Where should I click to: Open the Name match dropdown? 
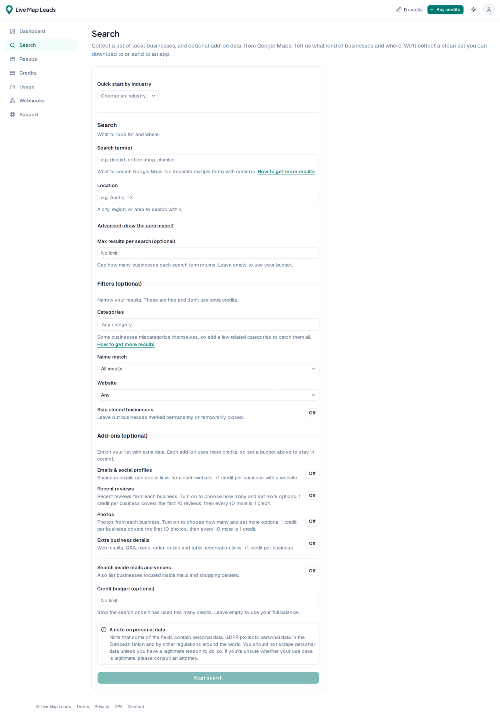pyautogui.click(x=208, y=369)
